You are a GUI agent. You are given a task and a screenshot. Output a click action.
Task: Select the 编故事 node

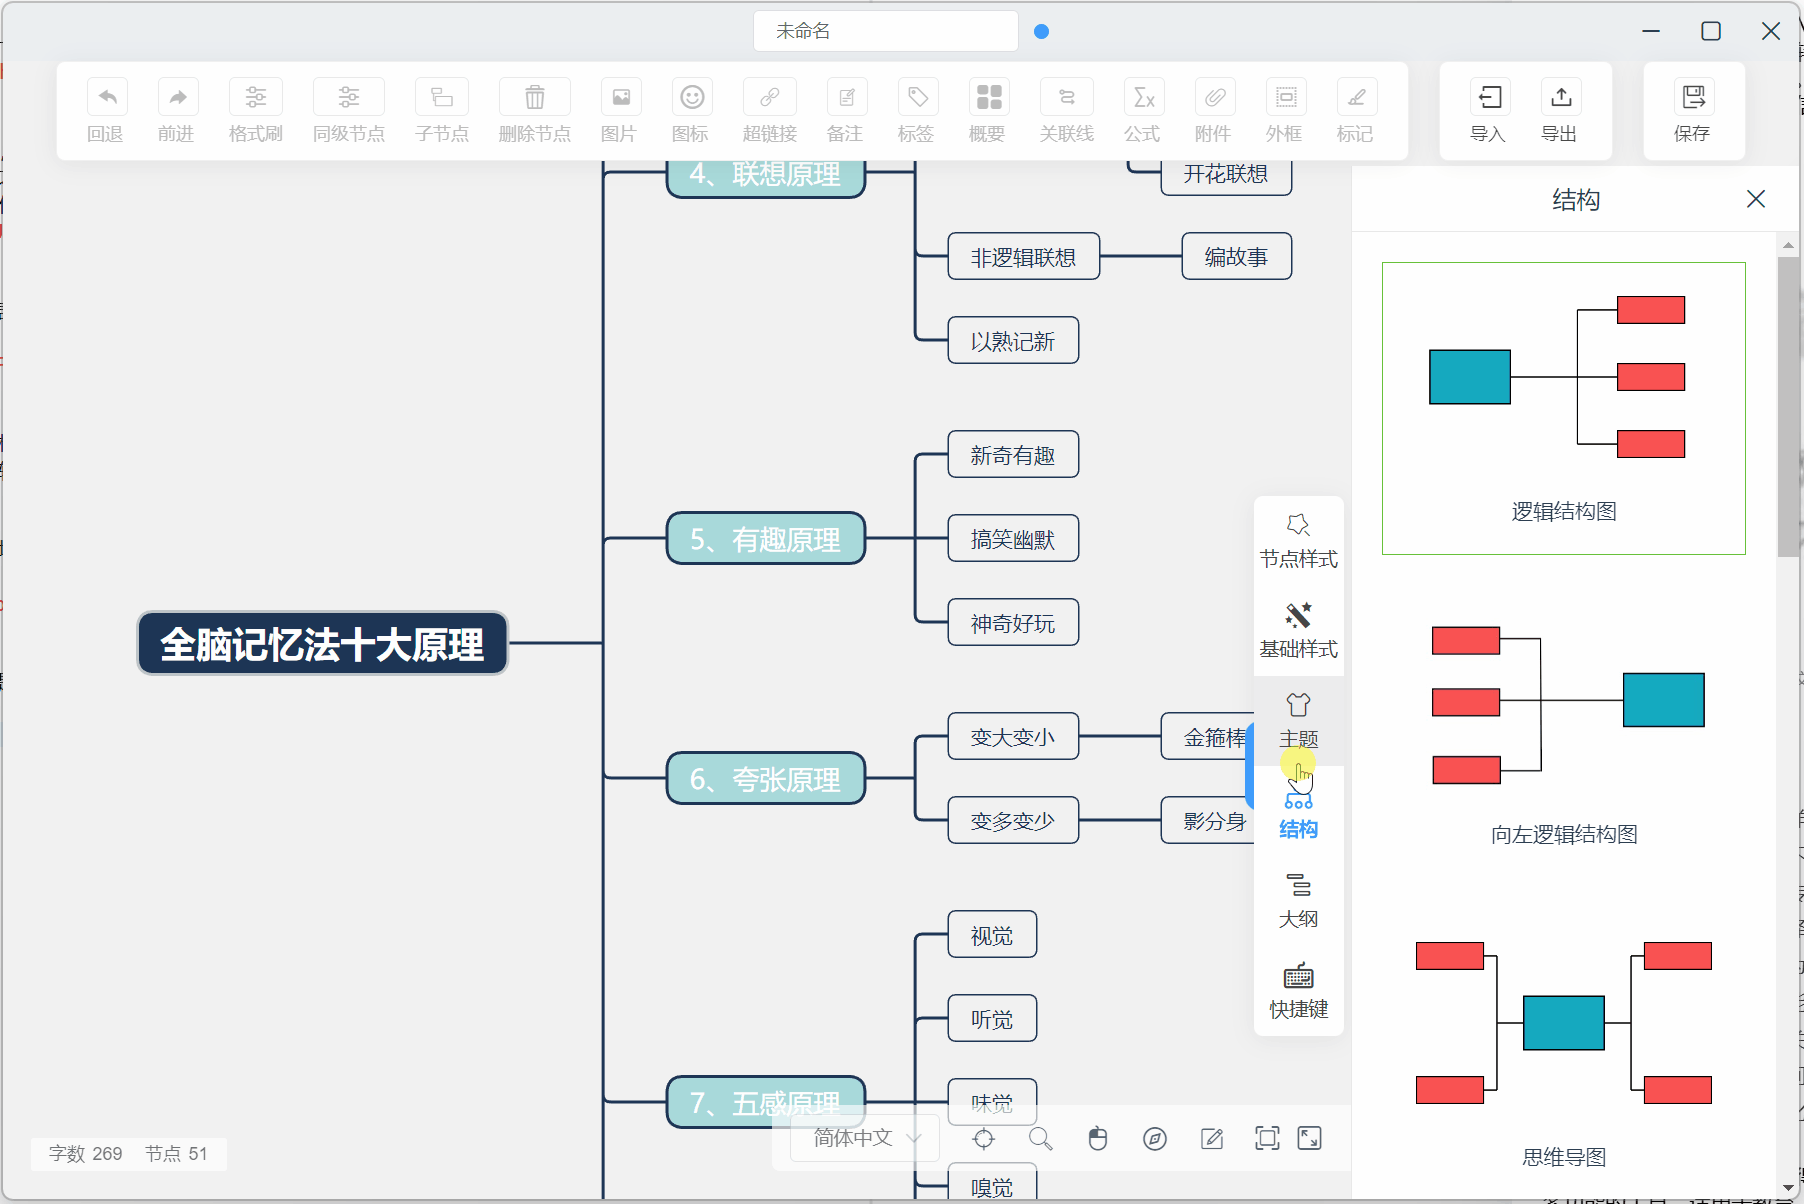1237,256
